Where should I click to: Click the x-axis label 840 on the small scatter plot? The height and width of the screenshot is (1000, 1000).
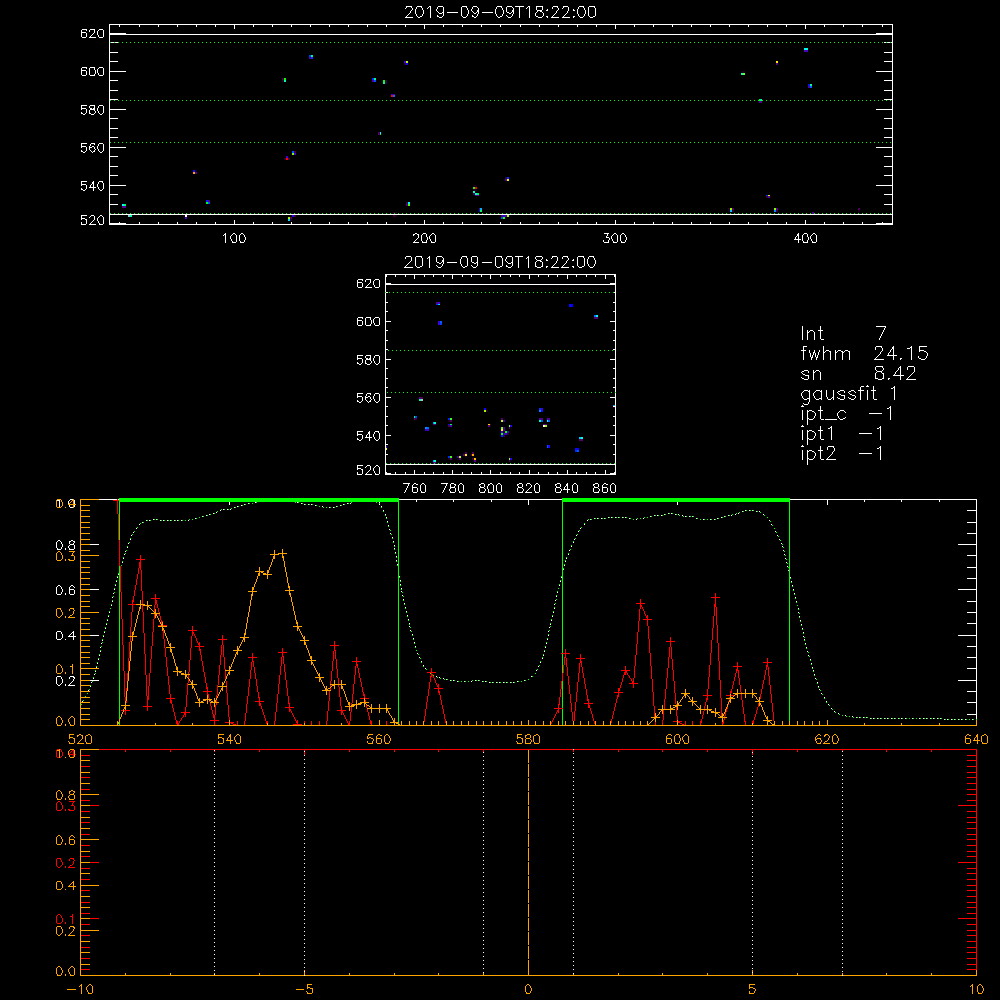[567, 489]
